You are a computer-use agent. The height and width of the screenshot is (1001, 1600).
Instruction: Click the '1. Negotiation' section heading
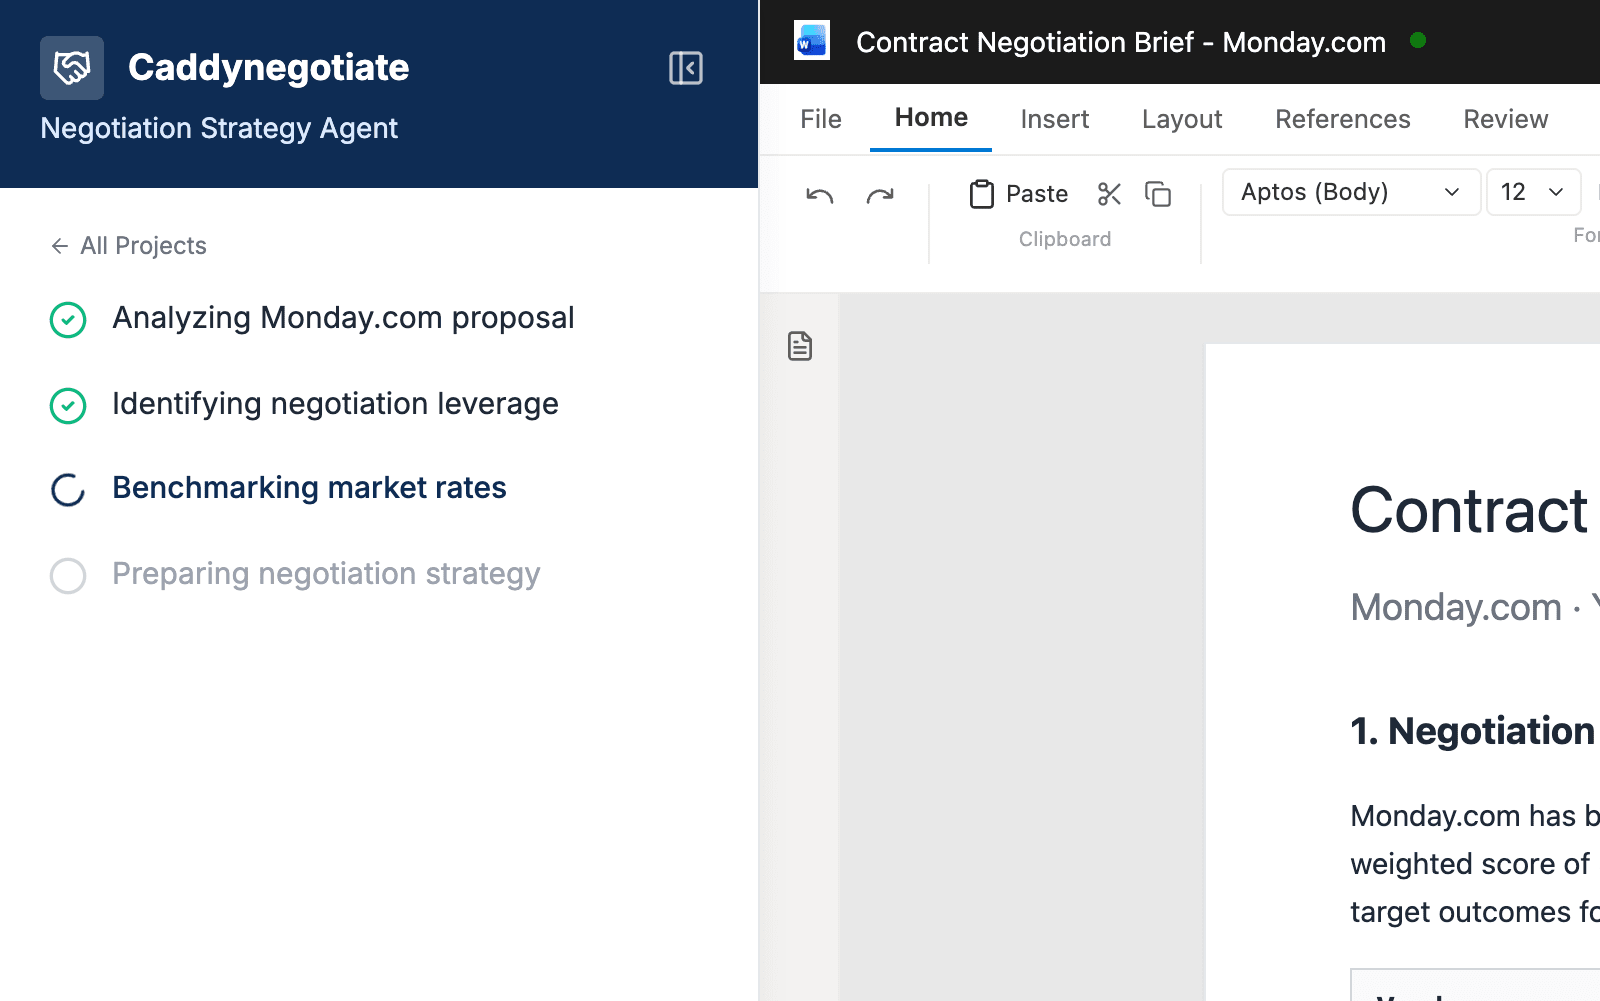tap(1472, 731)
